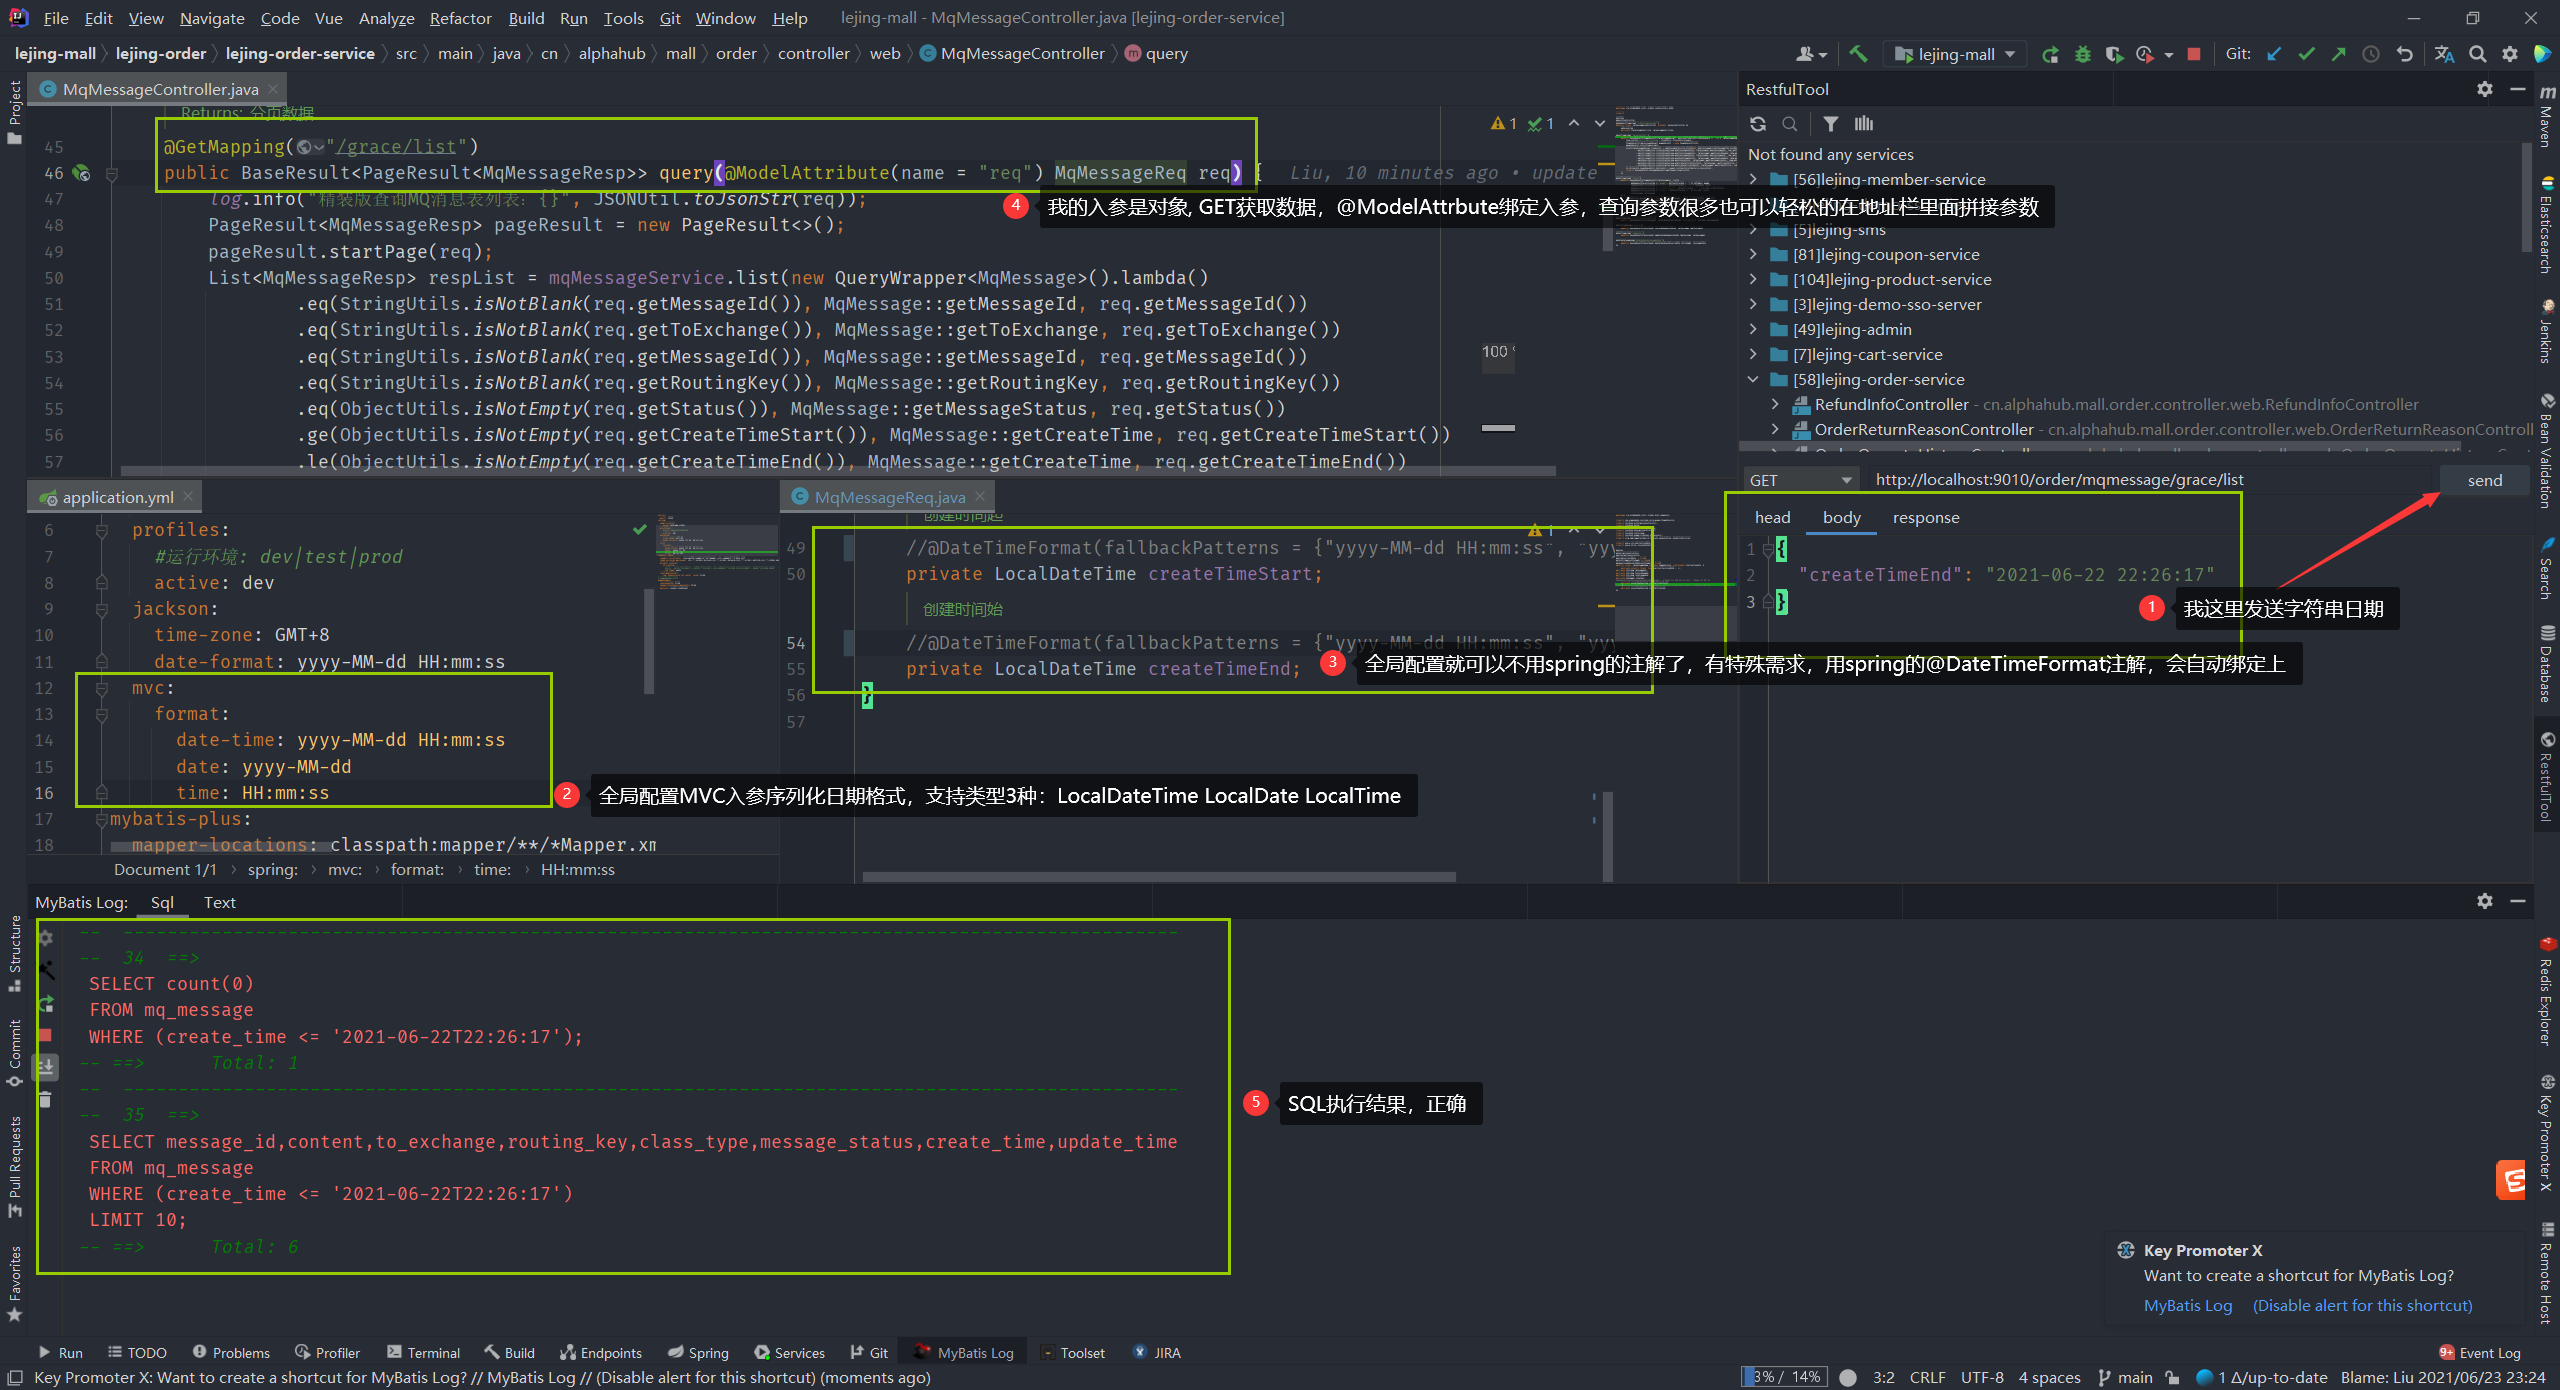Rerun MyBatis Log with the green gutter icon
The width and height of the screenshot is (2560, 1390).
click(45, 1003)
